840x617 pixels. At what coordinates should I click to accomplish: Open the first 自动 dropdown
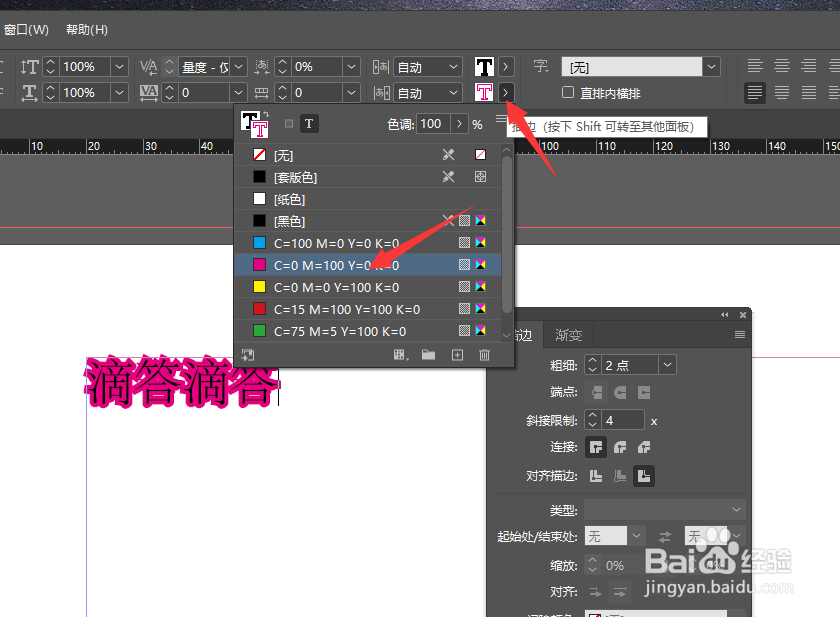point(453,67)
